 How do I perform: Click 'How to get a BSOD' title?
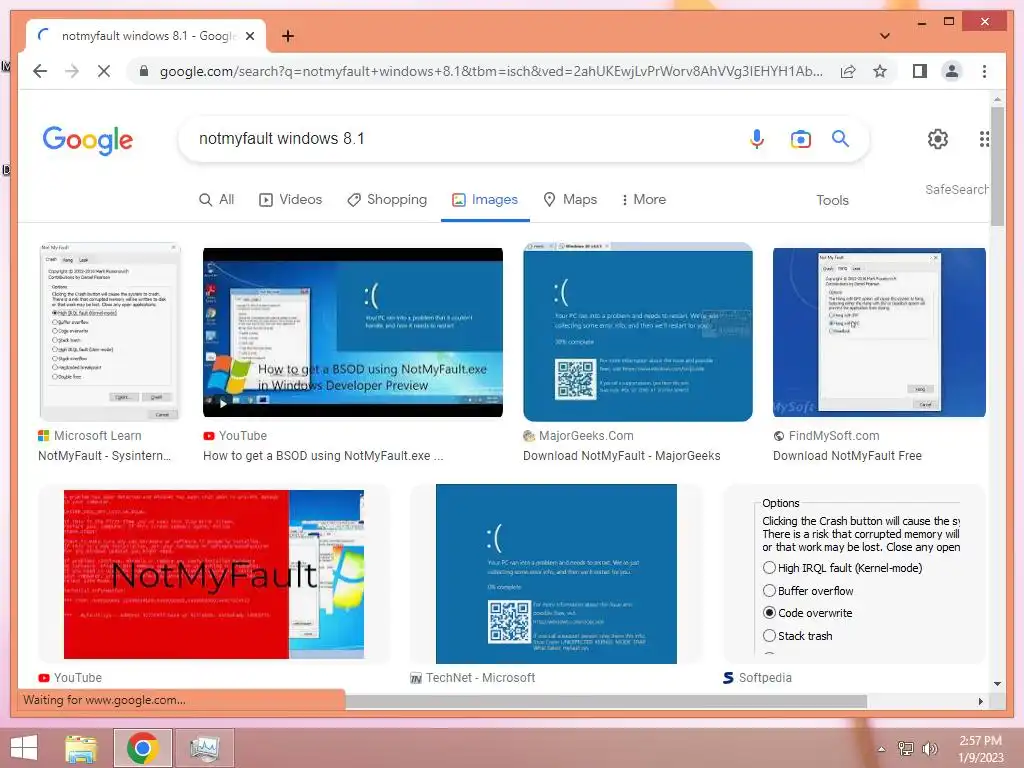(323, 456)
